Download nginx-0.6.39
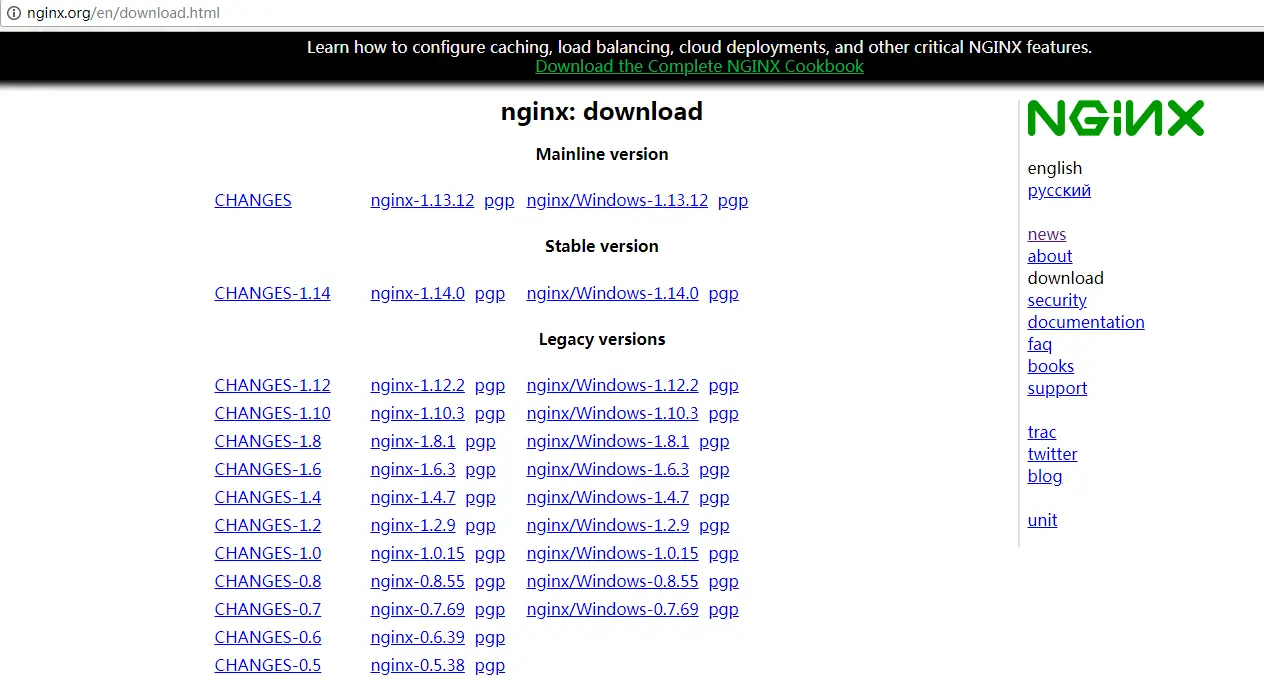1264x689 pixels. (417, 637)
